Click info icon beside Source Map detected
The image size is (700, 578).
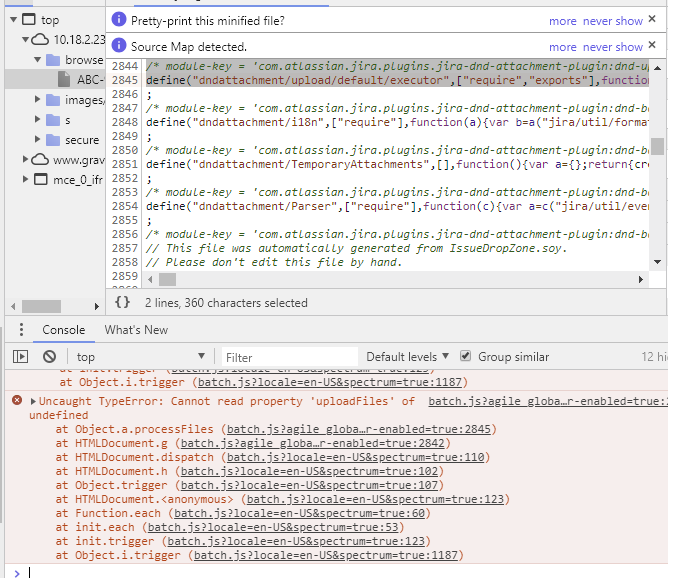click(x=119, y=46)
